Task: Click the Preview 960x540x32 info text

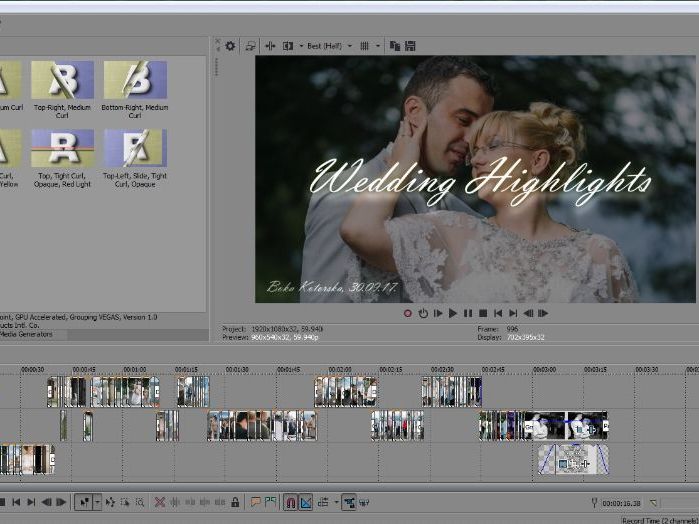Action: pyautogui.click(x=270, y=338)
